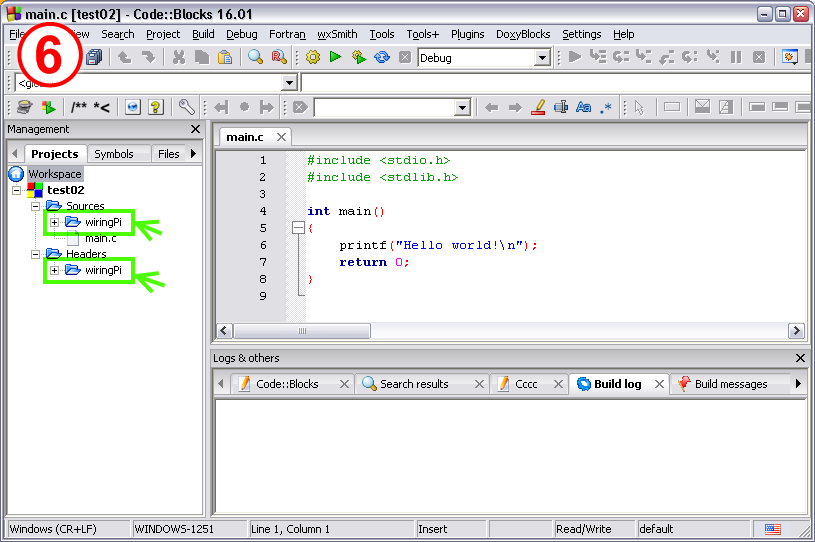Collapse the test02 project node

(17, 190)
